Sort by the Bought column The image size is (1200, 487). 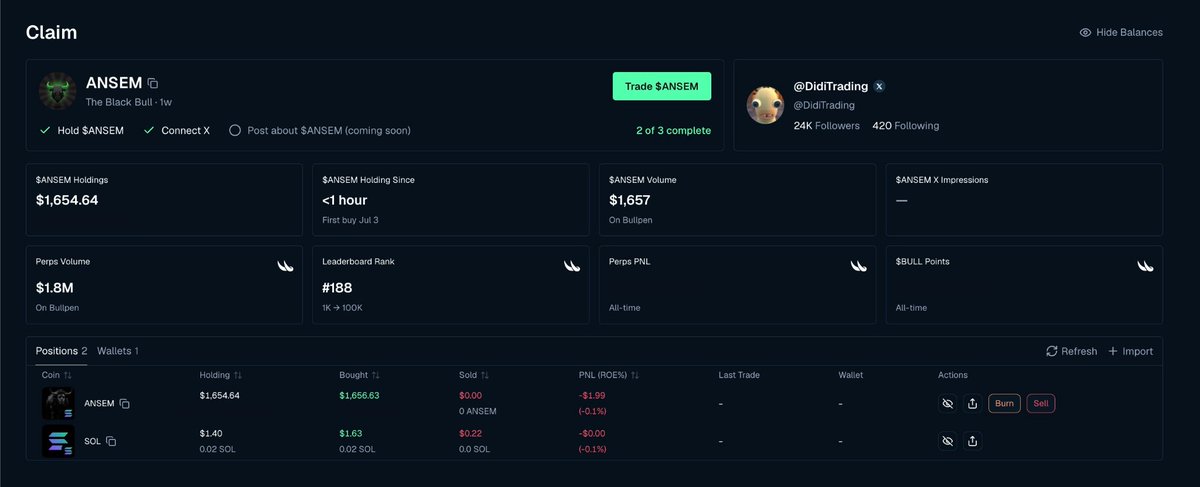[x=358, y=375]
